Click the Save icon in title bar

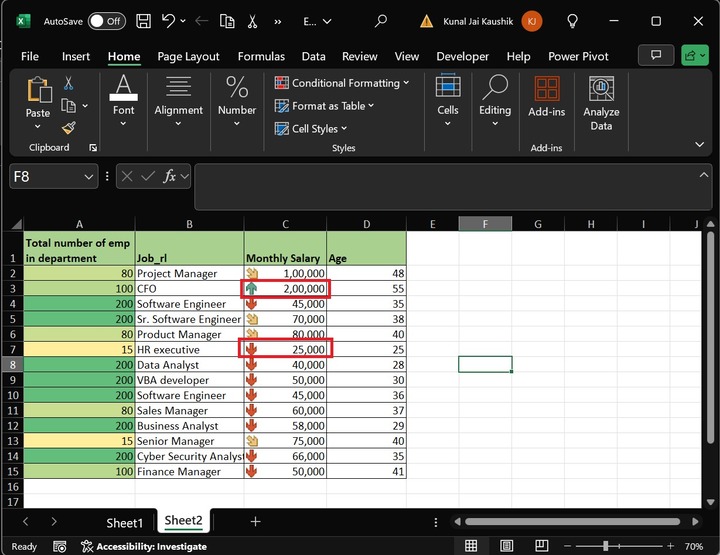tap(144, 20)
